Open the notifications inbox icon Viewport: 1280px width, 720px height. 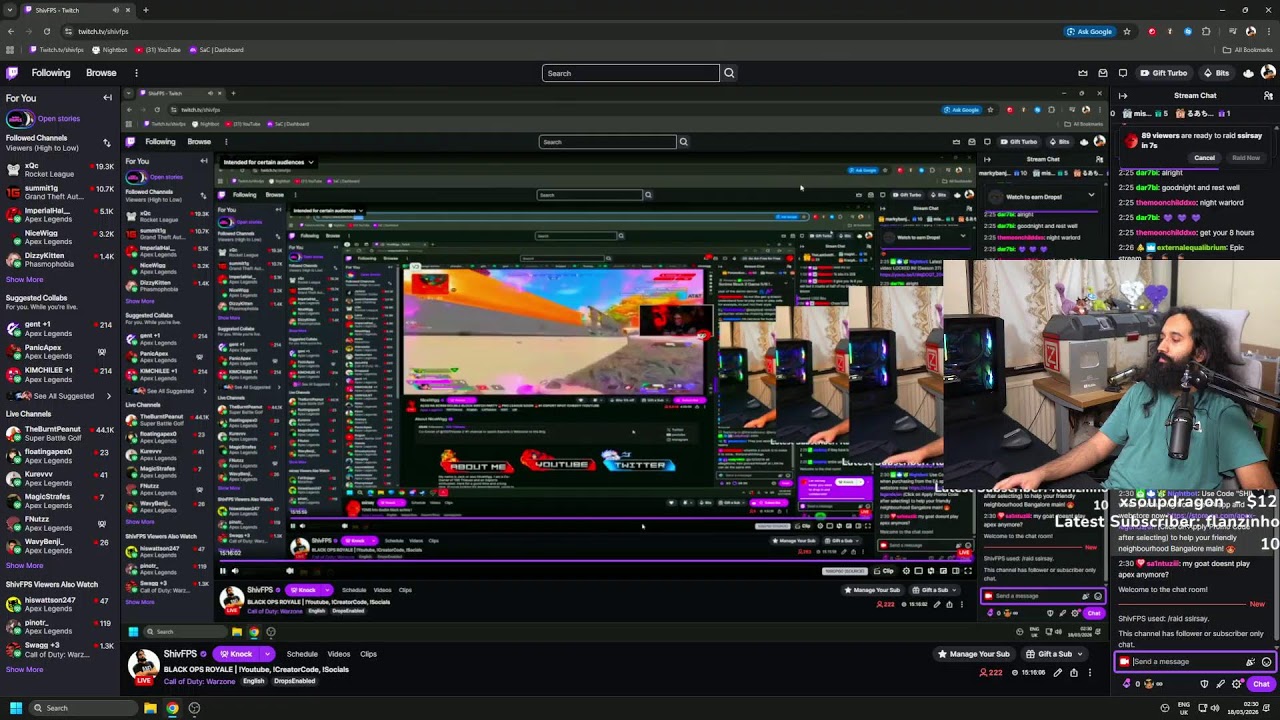[1103, 73]
